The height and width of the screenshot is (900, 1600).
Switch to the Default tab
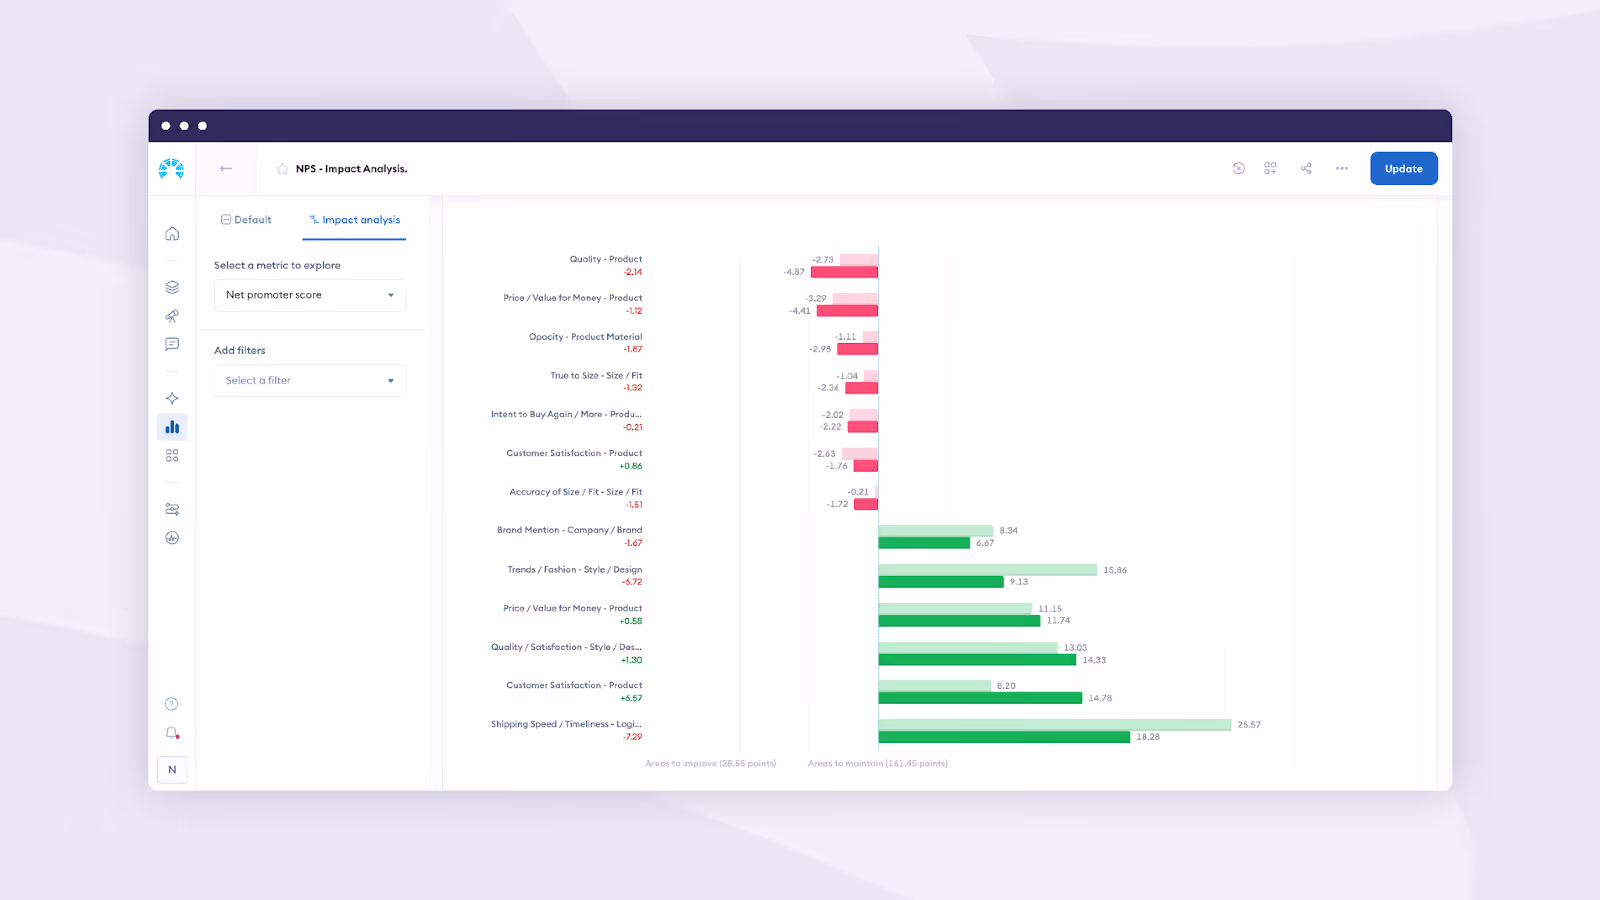pos(246,220)
